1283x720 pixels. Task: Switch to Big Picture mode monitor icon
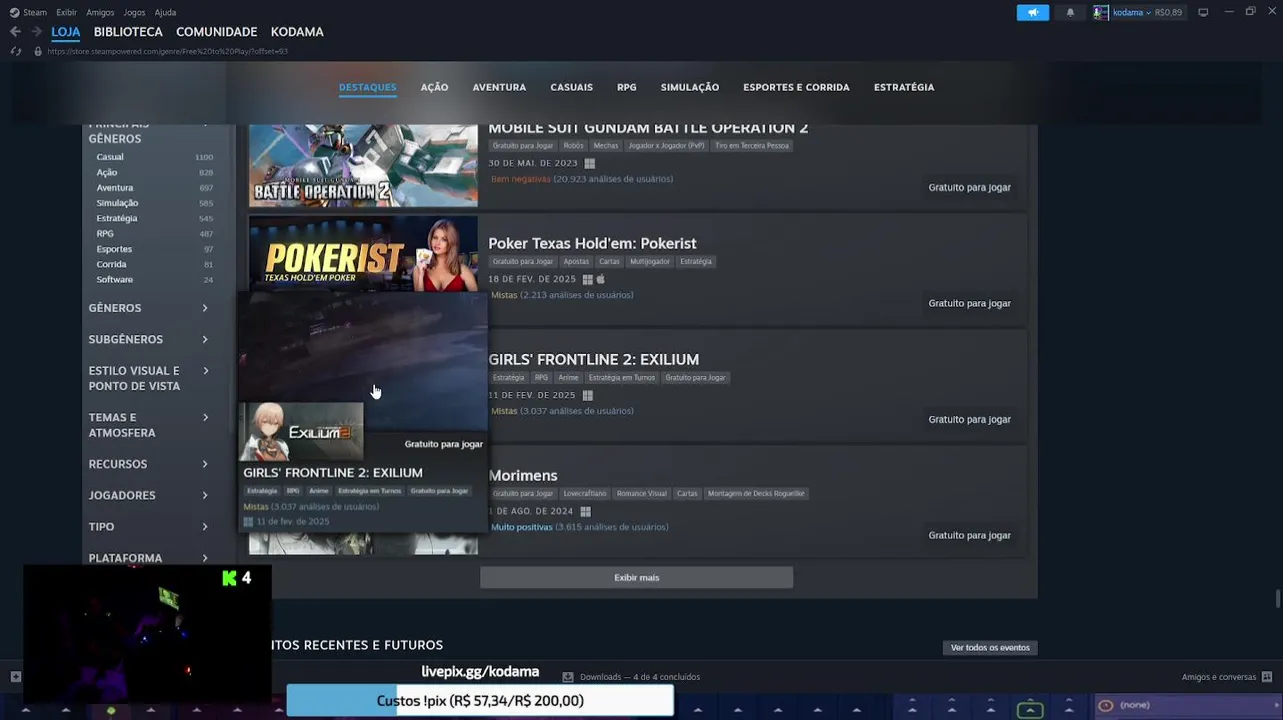pos(1203,12)
